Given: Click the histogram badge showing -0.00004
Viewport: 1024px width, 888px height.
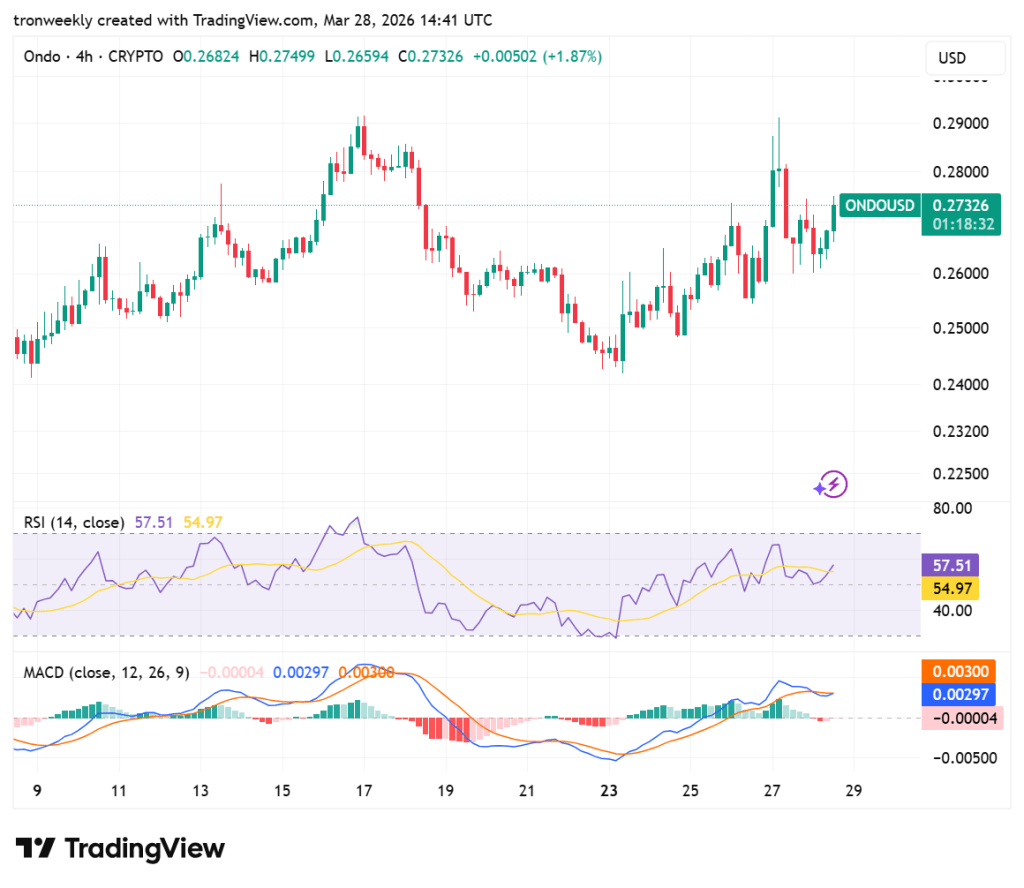Looking at the screenshot, I should click(x=962, y=717).
